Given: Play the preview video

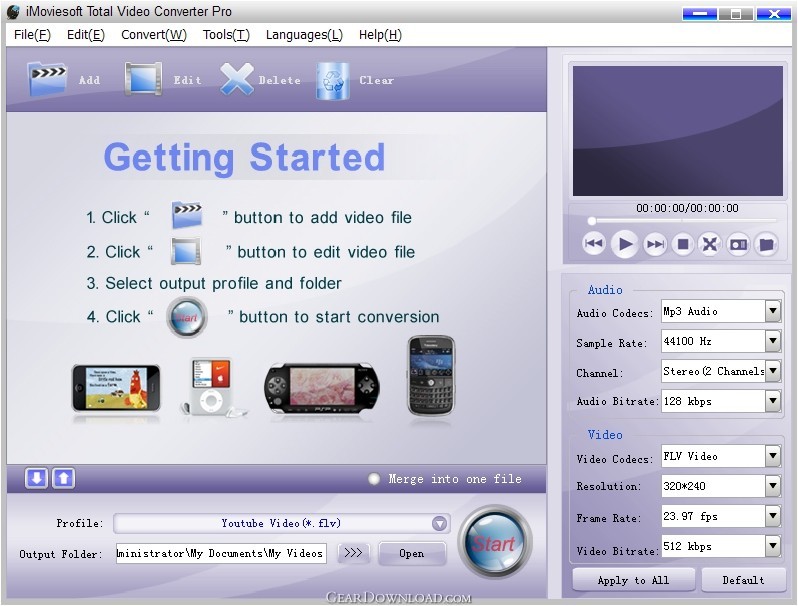Looking at the screenshot, I should coord(624,244).
